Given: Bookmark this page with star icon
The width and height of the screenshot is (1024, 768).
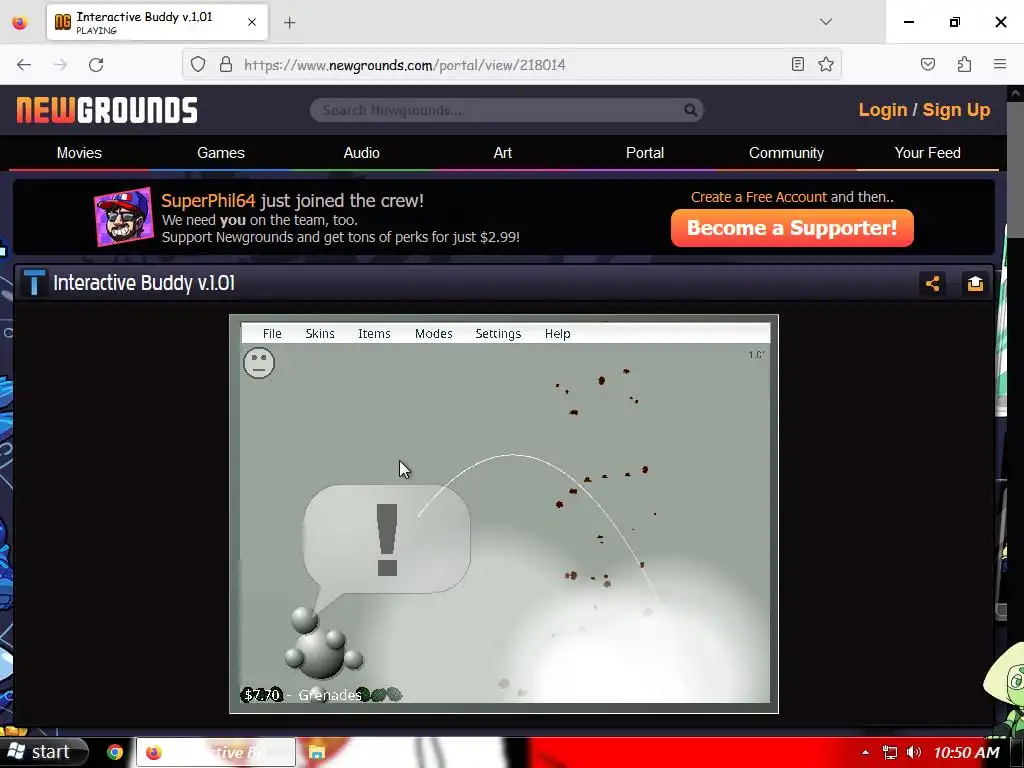Looking at the screenshot, I should (825, 64).
